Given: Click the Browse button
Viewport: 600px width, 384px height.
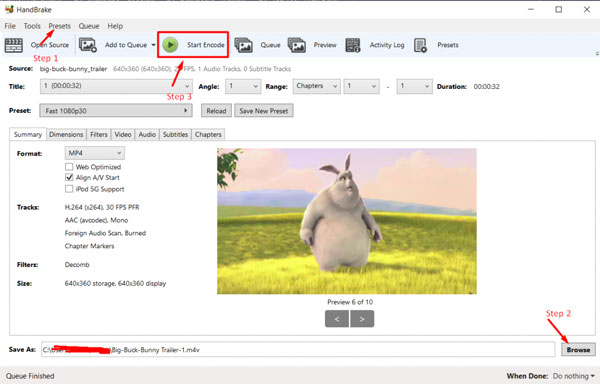Looking at the screenshot, I should (578, 350).
